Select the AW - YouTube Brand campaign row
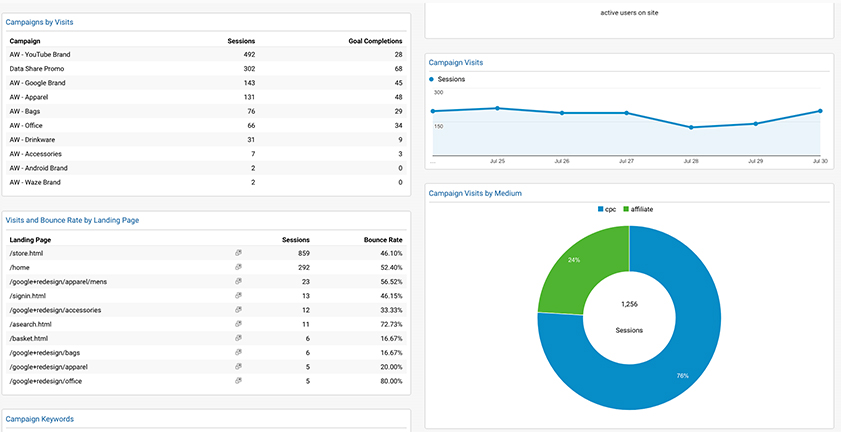841x432 pixels. point(207,55)
